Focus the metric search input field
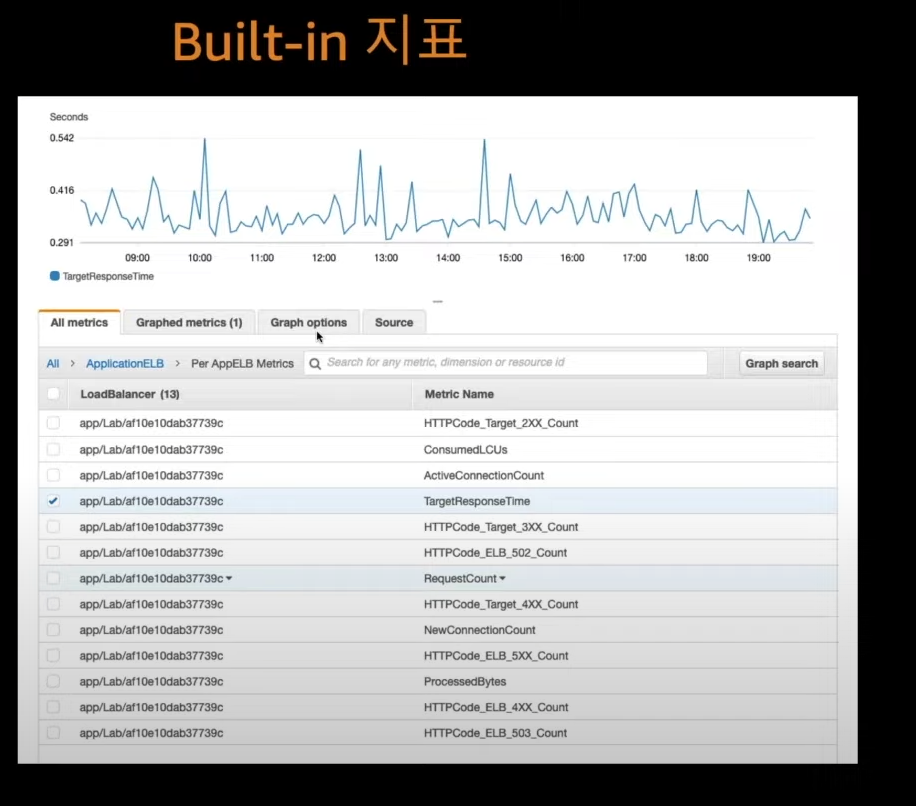This screenshot has width=916, height=806. click(x=505, y=363)
